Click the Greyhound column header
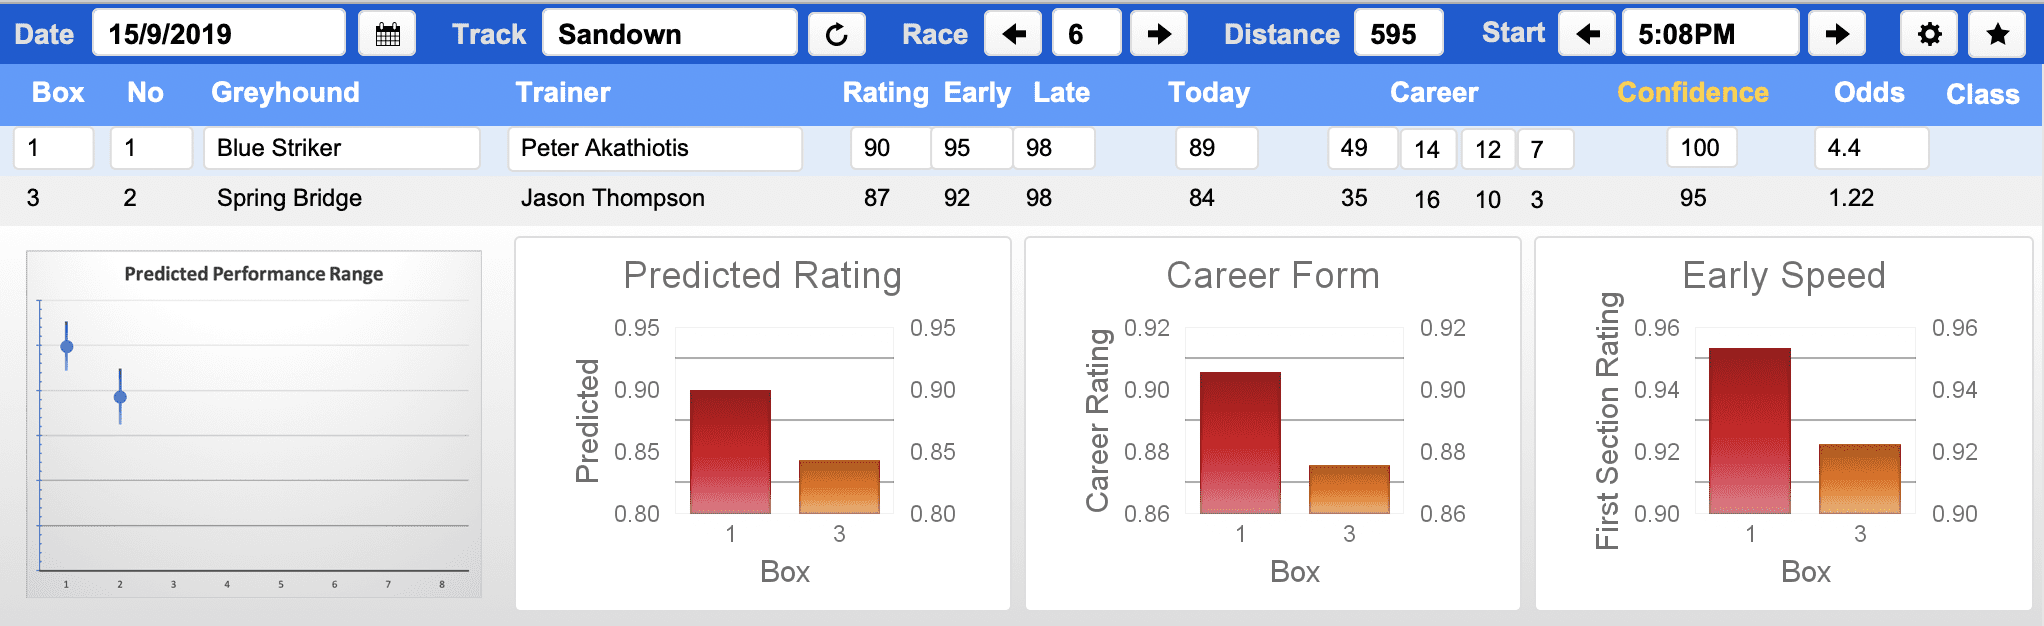This screenshot has height=626, width=2044. [285, 93]
